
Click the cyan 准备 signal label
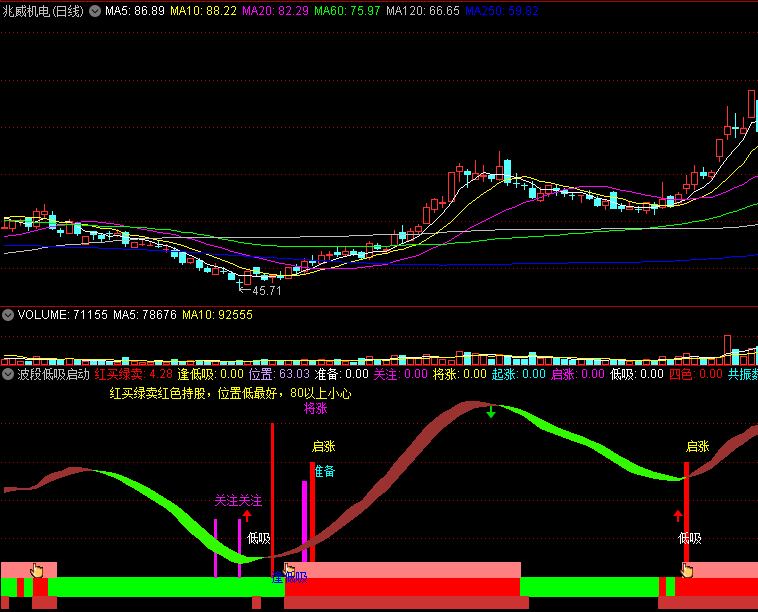pos(325,471)
